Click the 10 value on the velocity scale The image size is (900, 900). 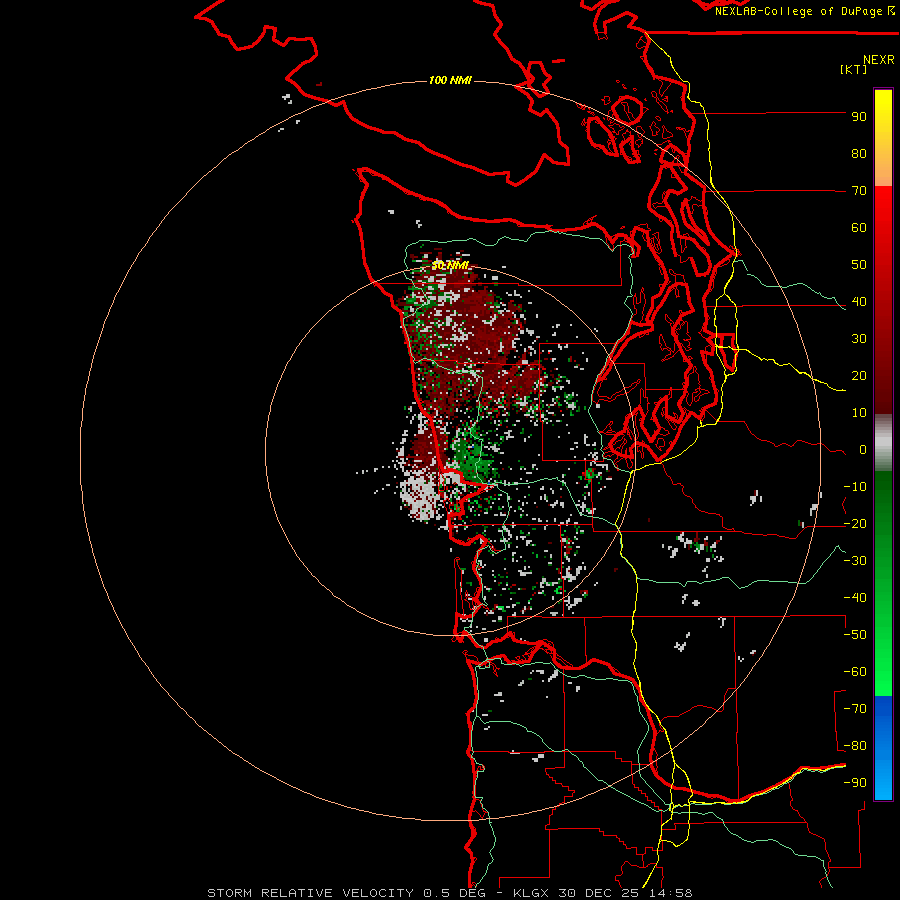coord(859,413)
